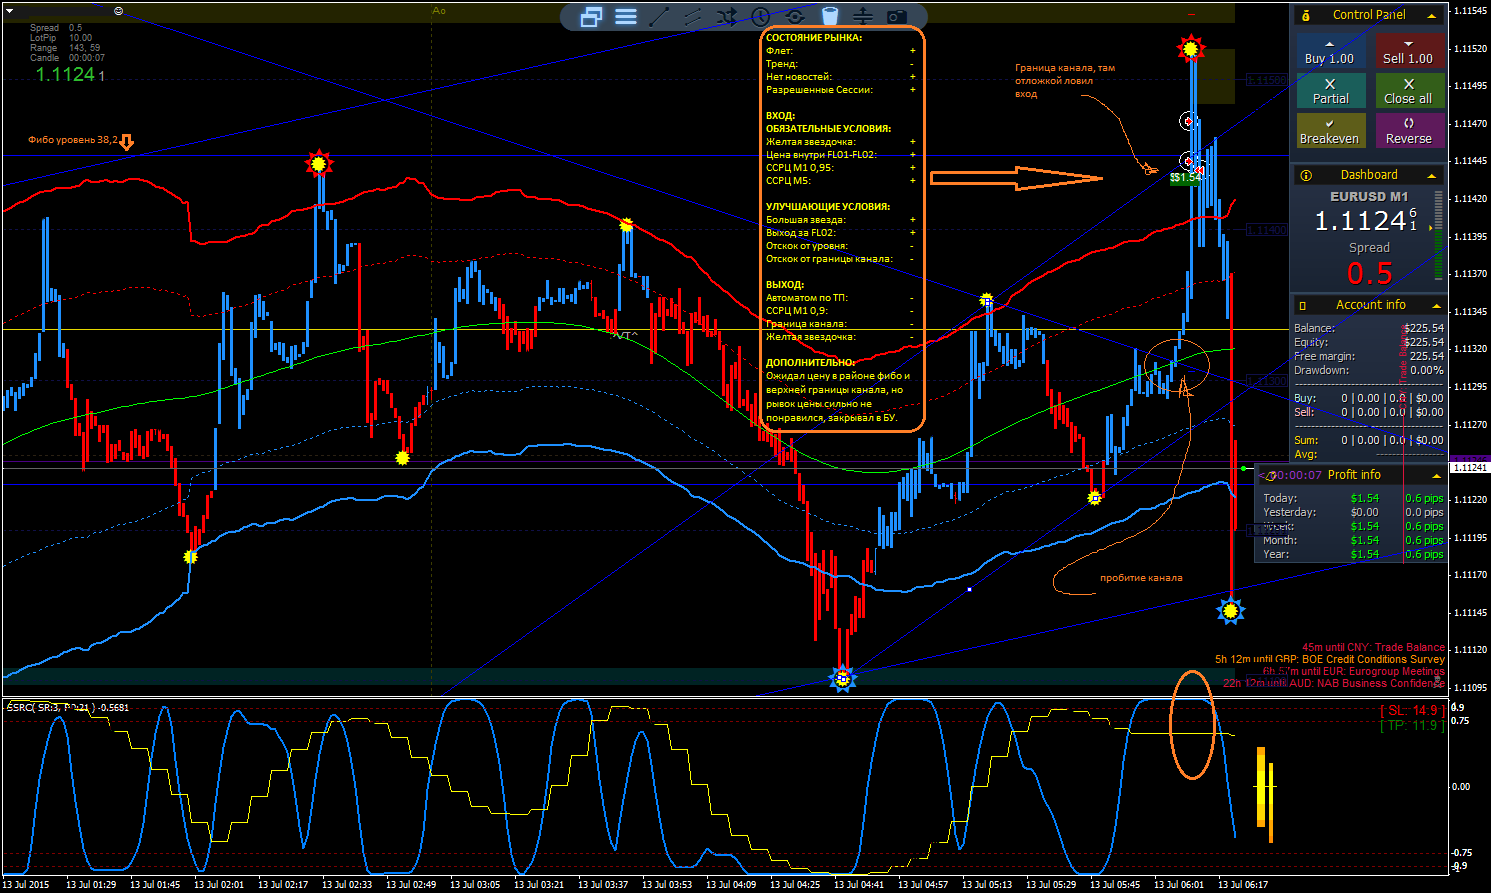Click the 'СОСТОЯНИЕ РЫНКА:' heading in the orange box

point(814,38)
